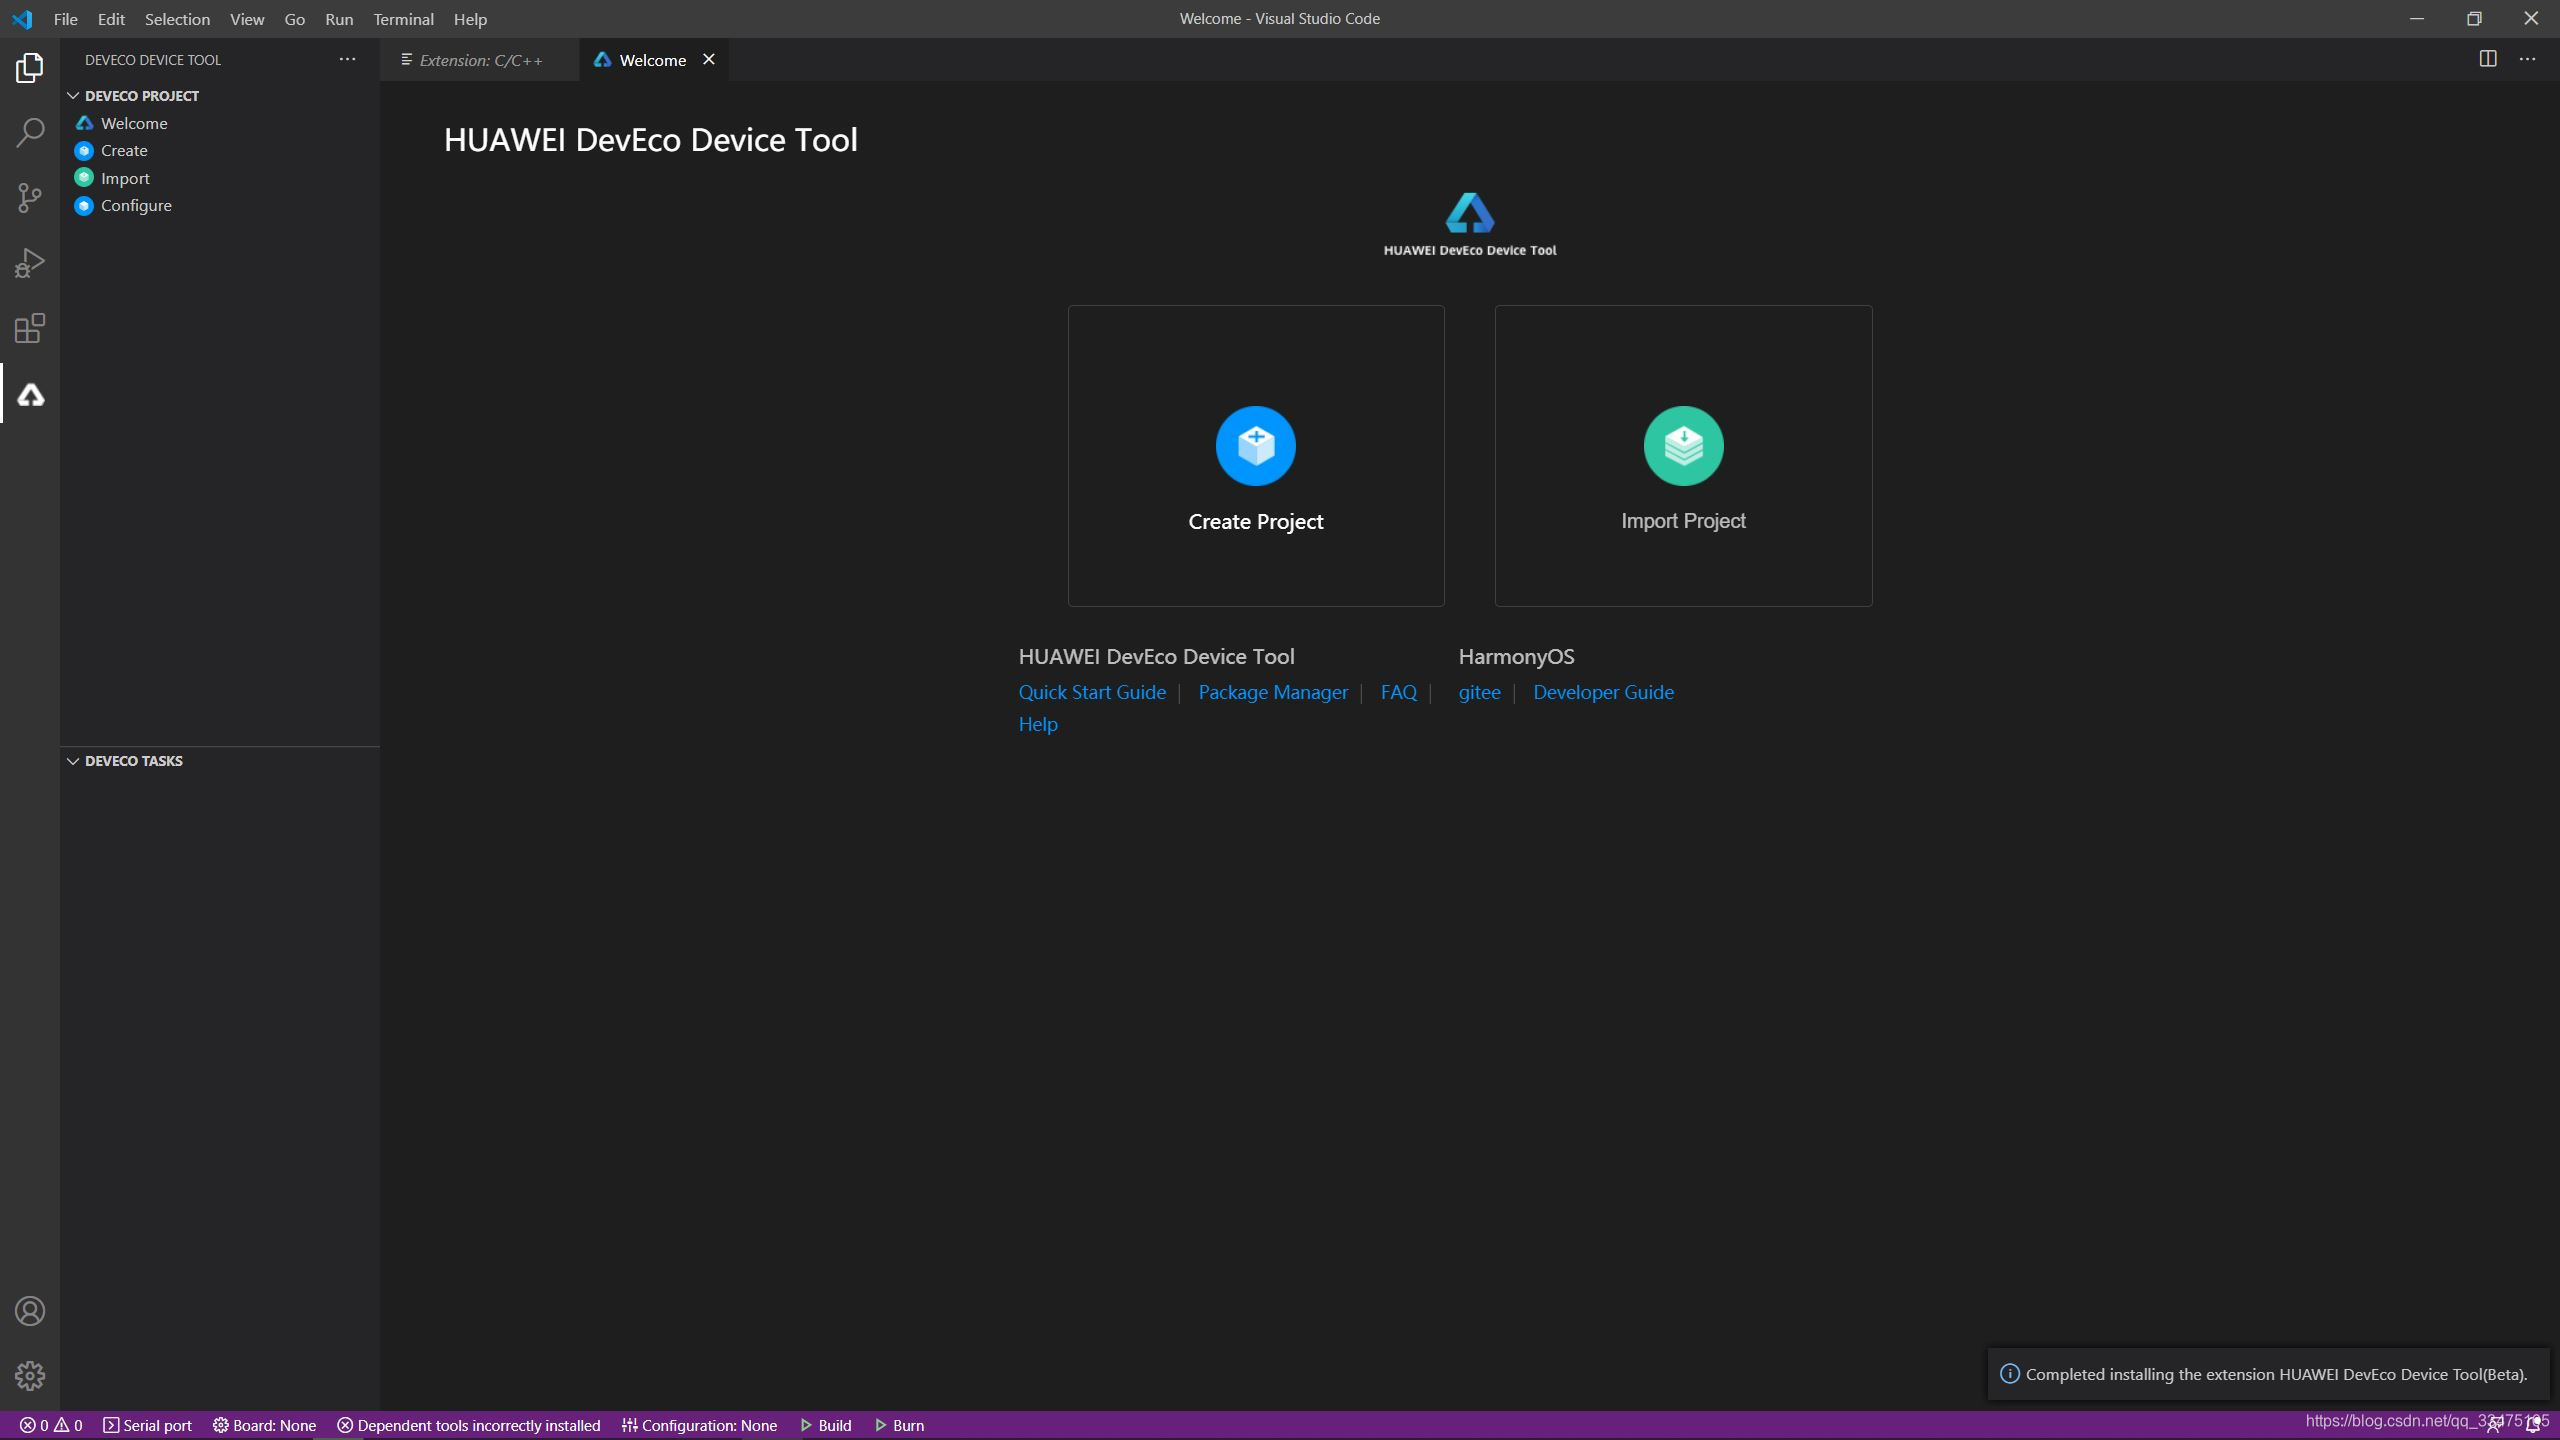Open the Help link below Quick Start Guide
Viewport: 2560px width, 1440px height.
pyautogui.click(x=1038, y=724)
